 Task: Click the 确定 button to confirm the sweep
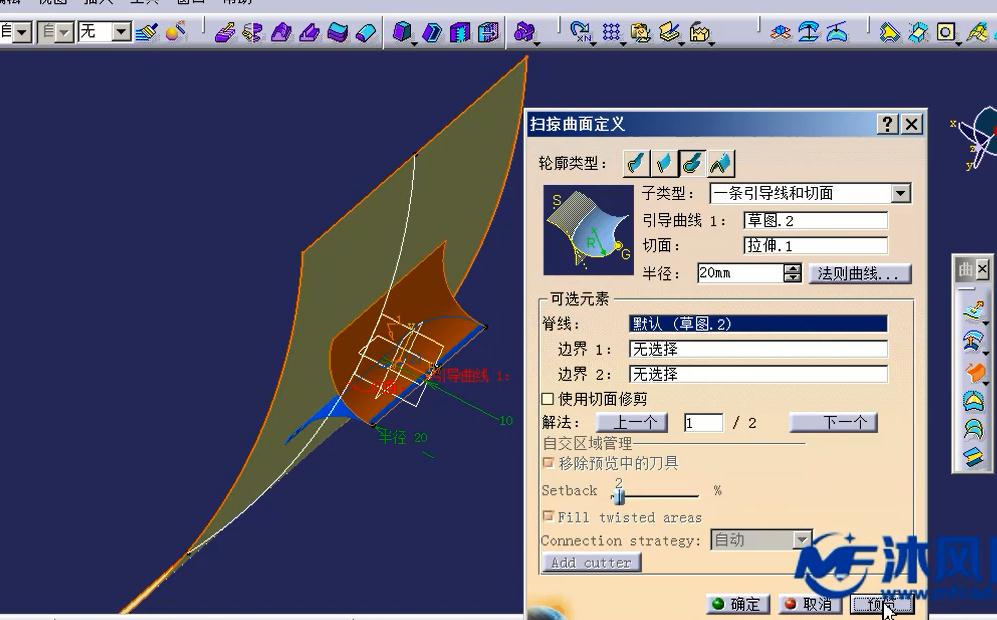[737, 604]
